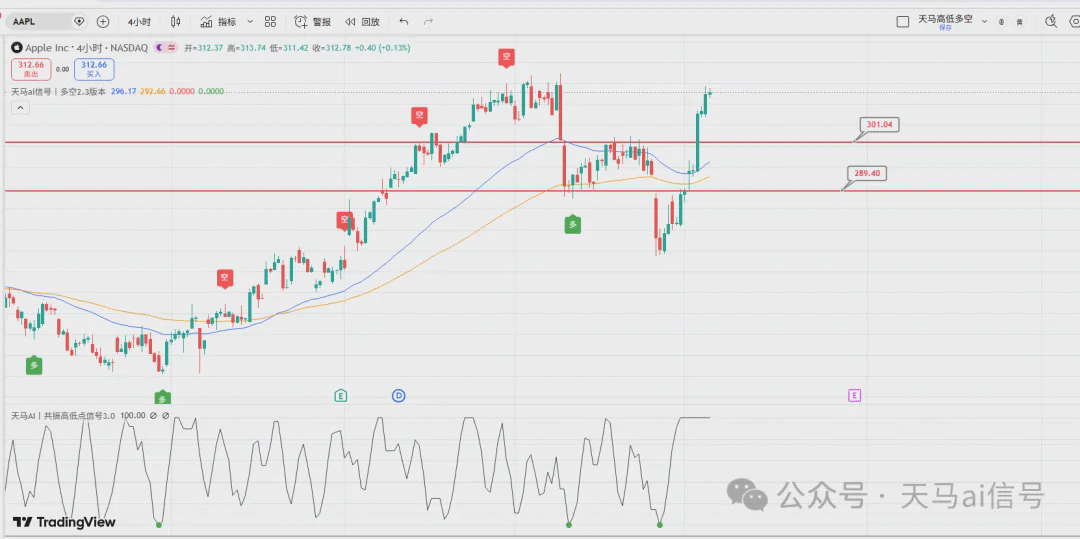
Task: Open the indicator templates grid icon
Action: [x=270, y=21]
